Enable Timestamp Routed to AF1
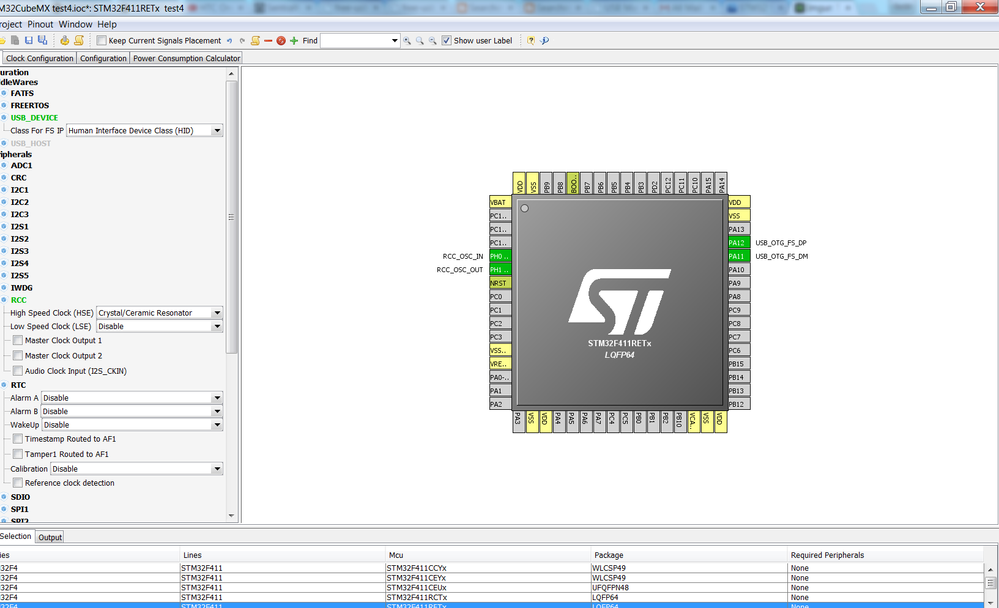999x608 pixels. click(18, 439)
